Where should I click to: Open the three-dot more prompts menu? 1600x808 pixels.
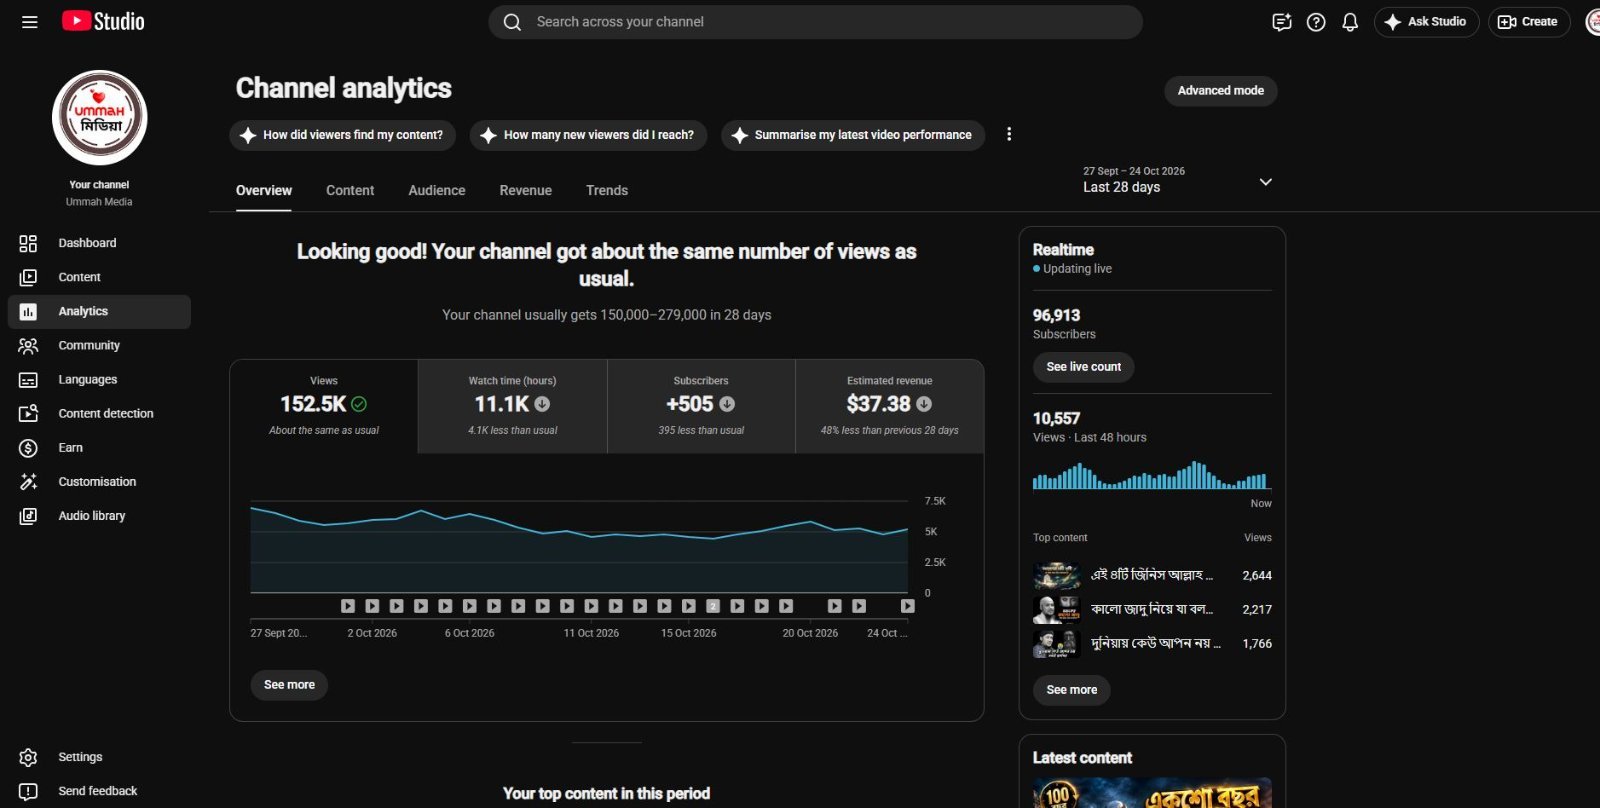click(1009, 134)
